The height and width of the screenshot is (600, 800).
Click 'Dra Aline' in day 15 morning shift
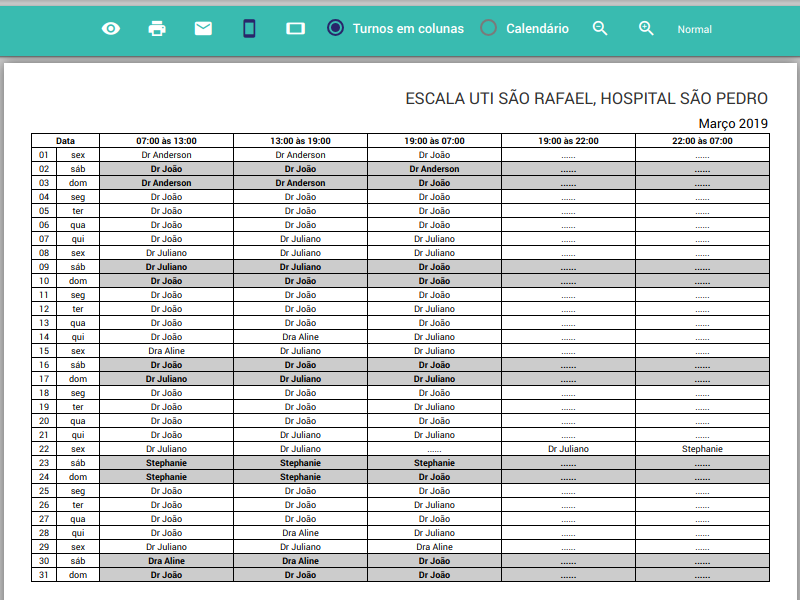tap(166, 351)
